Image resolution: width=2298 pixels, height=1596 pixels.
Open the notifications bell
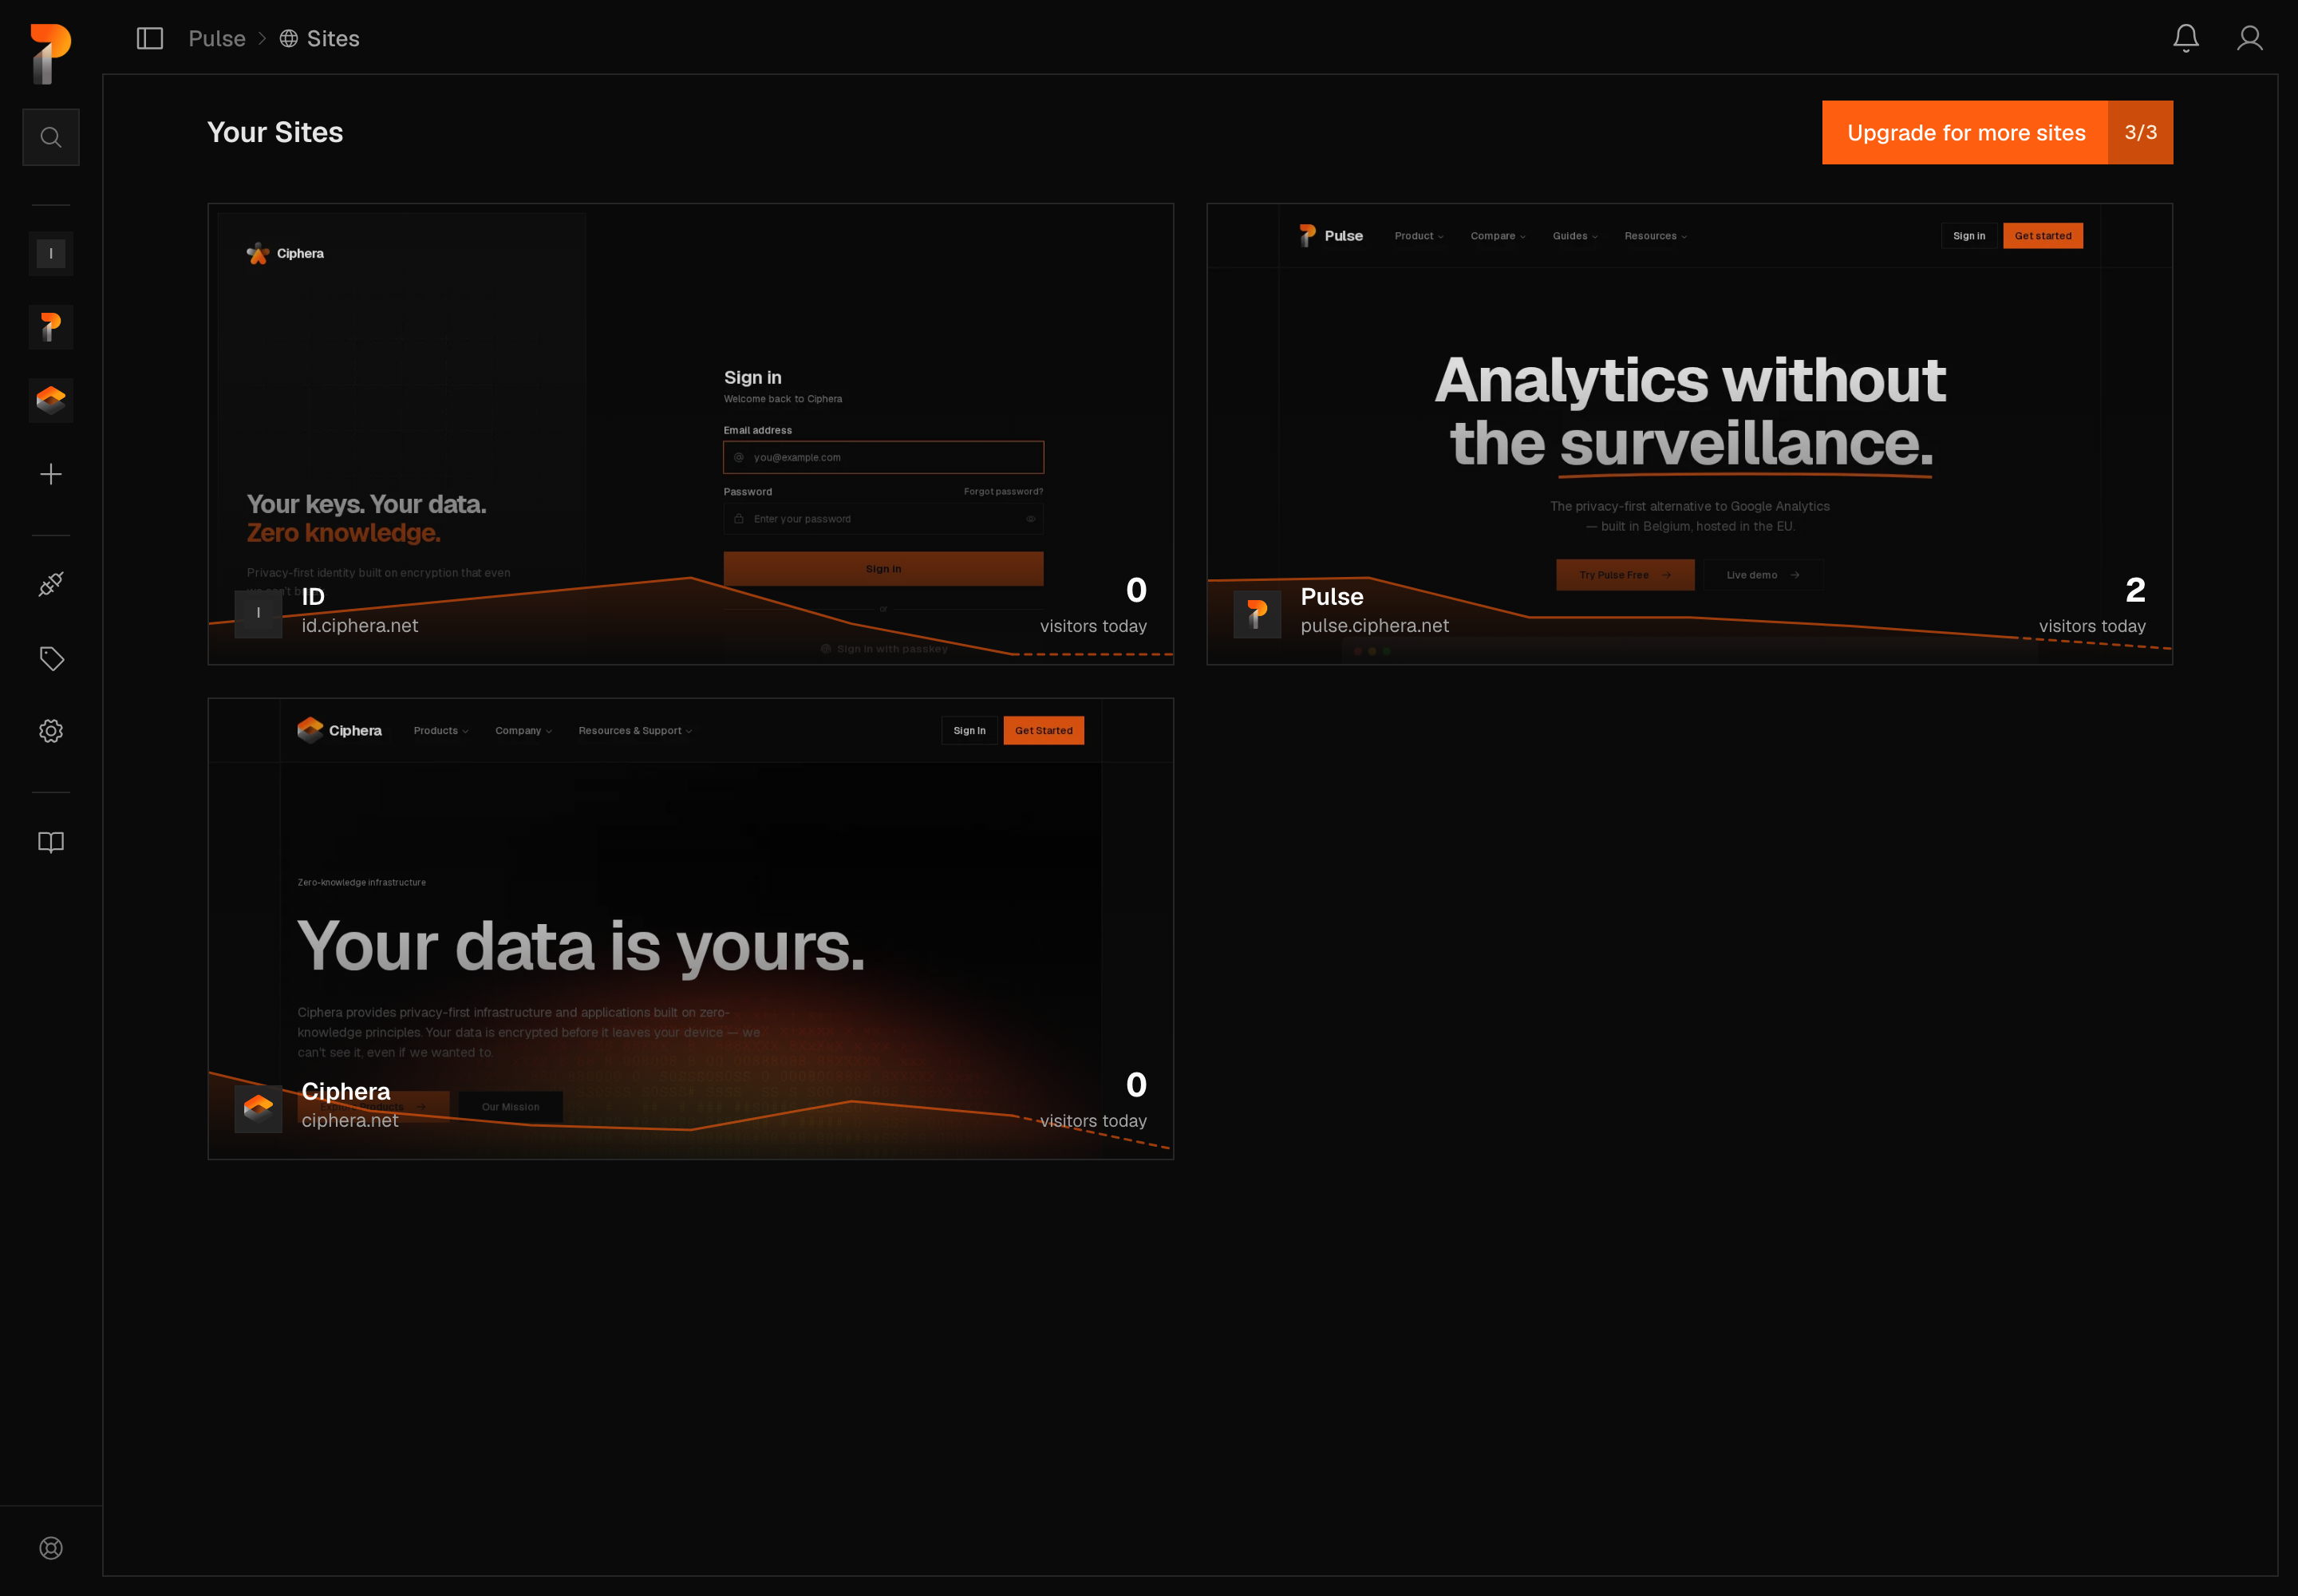(x=2186, y=38)
